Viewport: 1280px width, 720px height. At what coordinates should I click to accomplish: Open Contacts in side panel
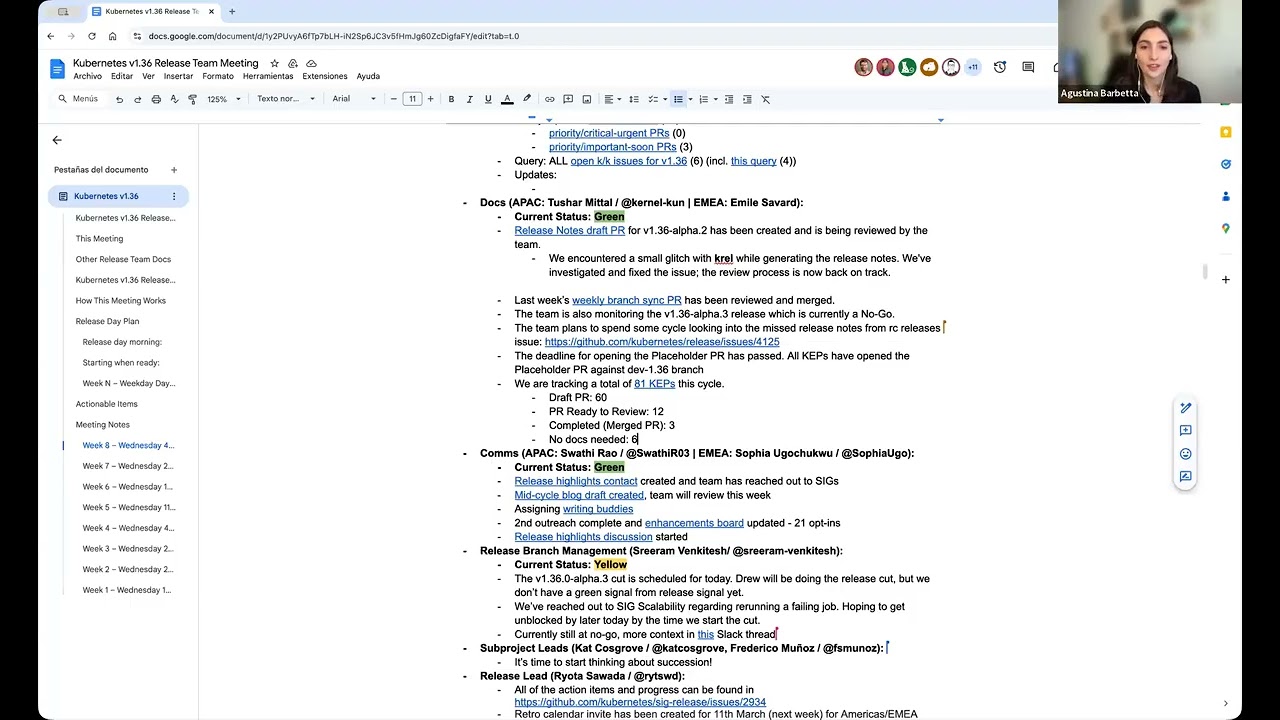(x=1226, y=196)
